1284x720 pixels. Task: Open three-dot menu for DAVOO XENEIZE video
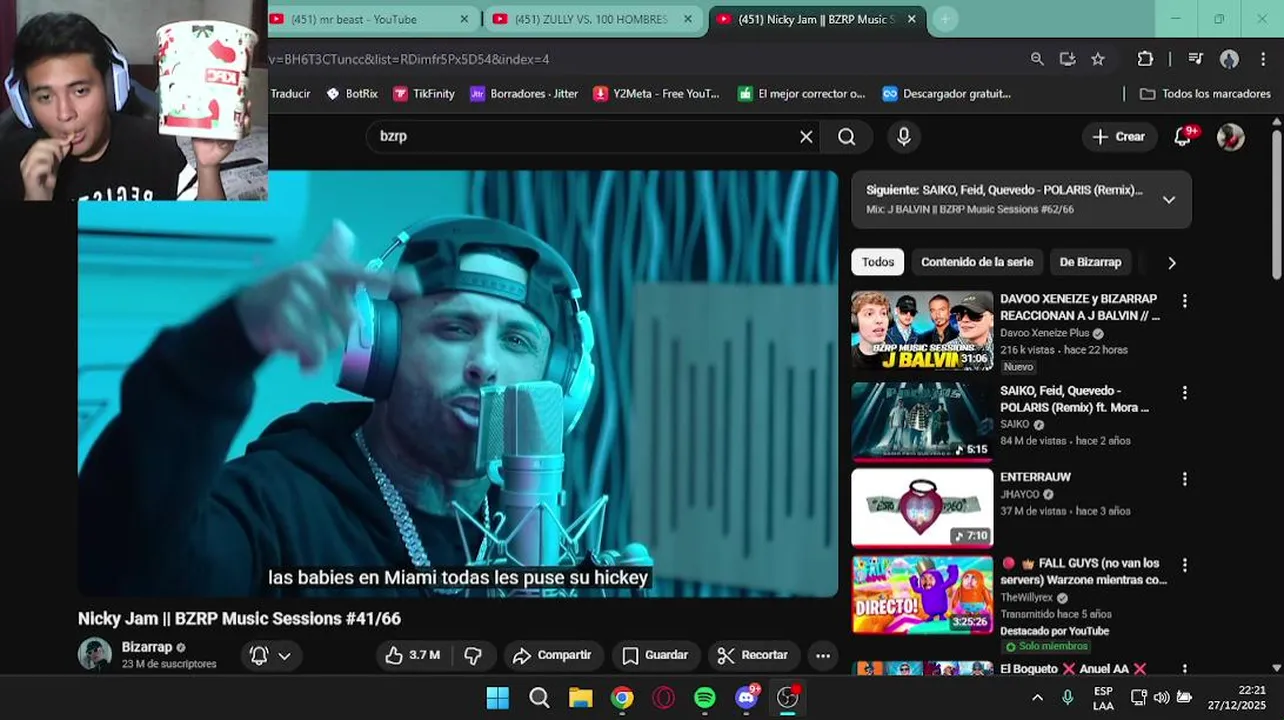coord(1185,301)
